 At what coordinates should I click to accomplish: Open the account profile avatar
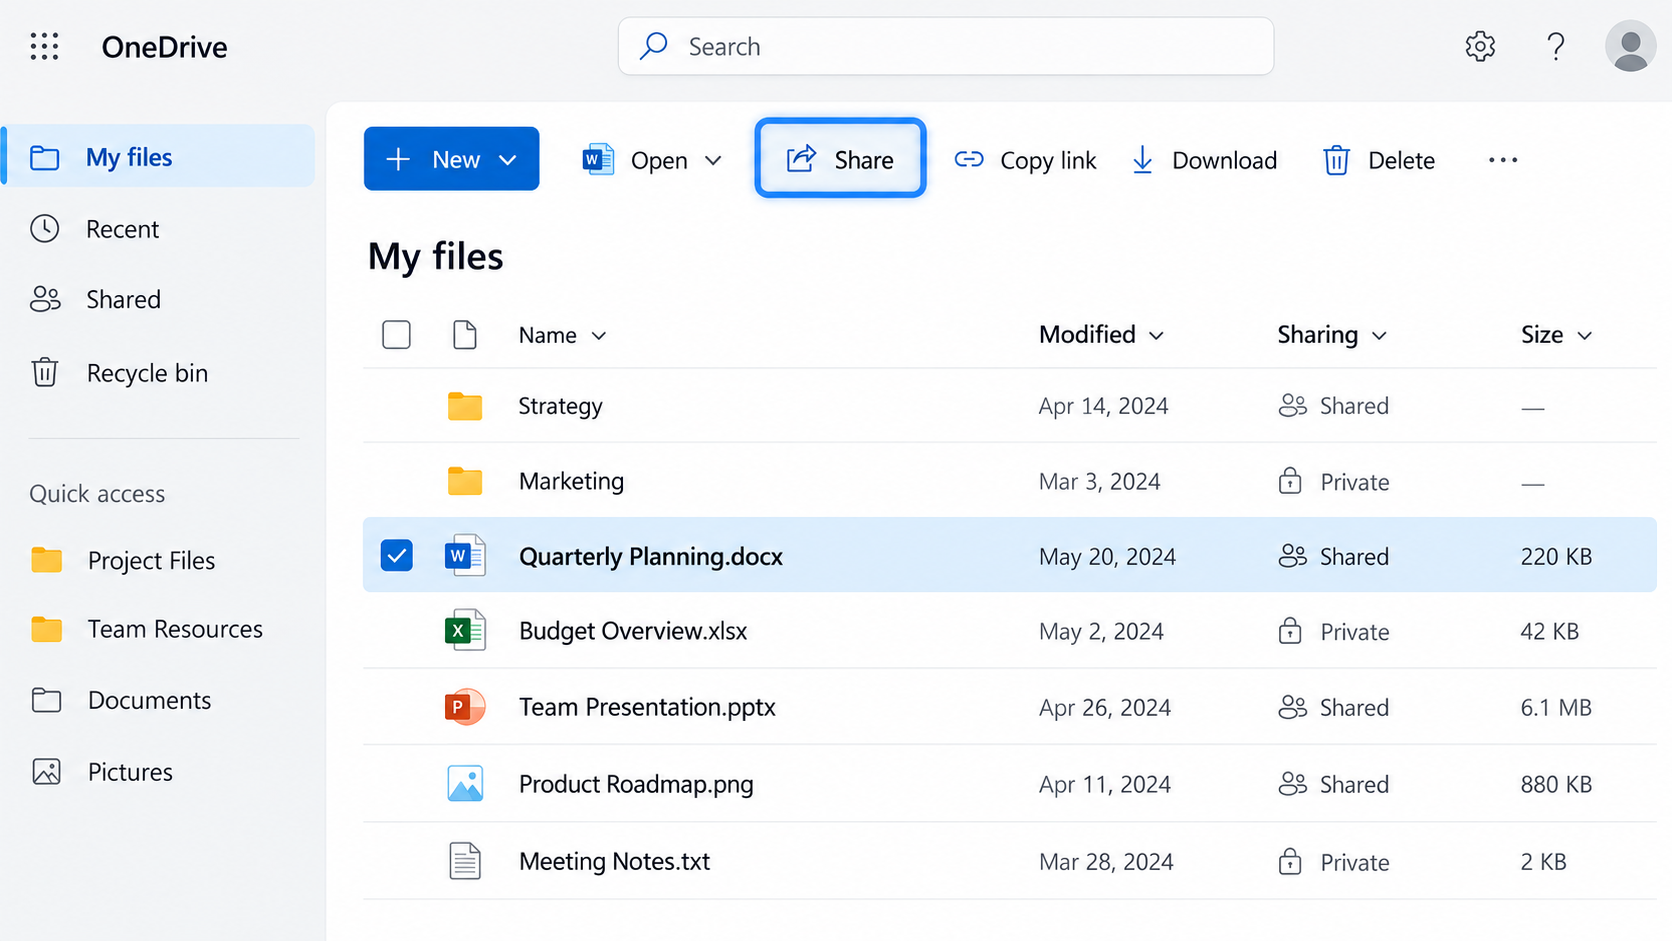pos(1631,46)
